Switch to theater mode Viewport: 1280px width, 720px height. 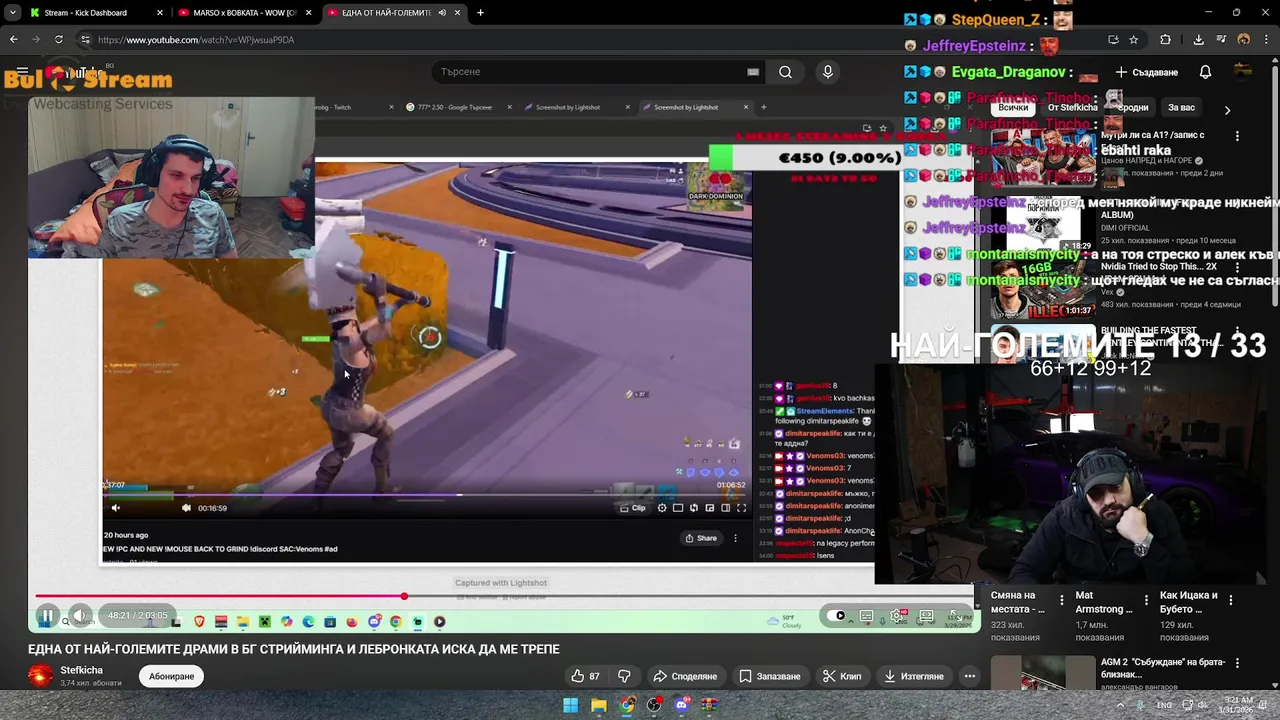pyautogui.click(x=927, y=616)
